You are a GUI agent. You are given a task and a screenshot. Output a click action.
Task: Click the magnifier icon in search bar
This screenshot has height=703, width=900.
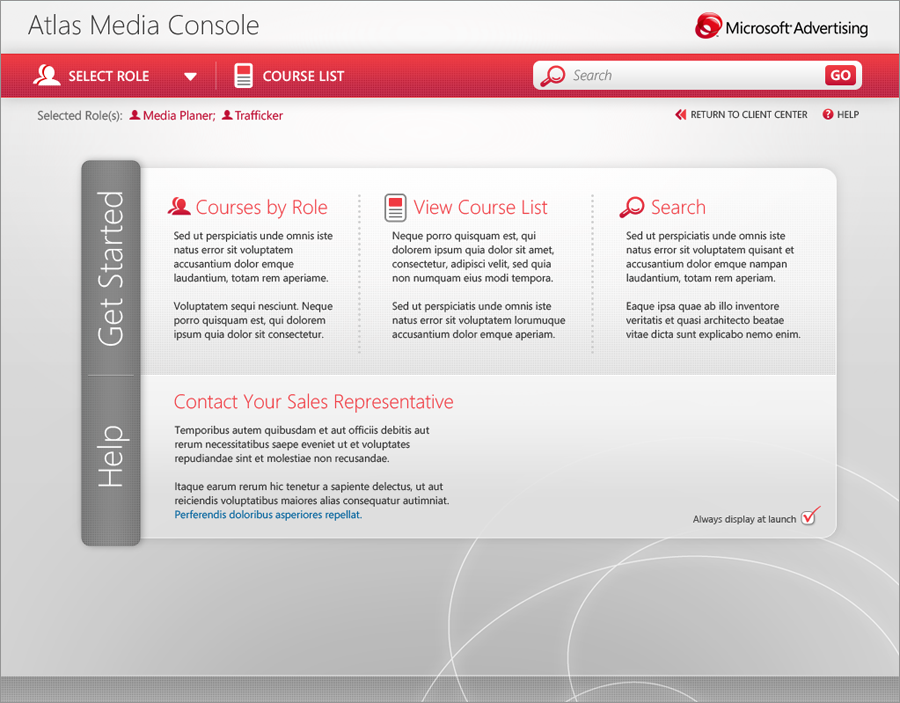point(553,75)
